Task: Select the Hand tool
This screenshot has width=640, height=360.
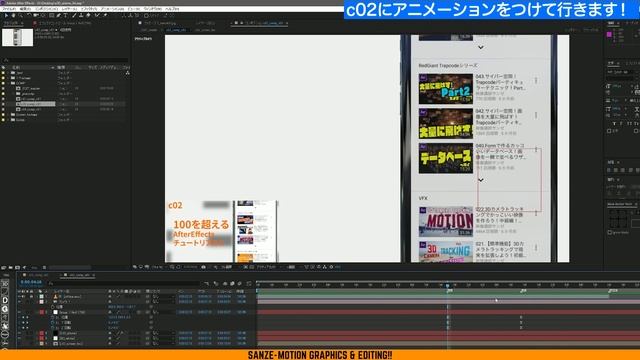Action: (13, 16)
